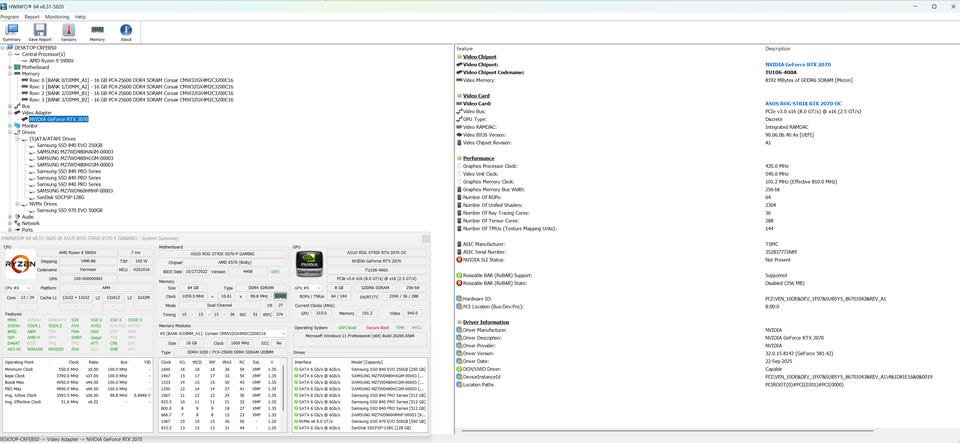
Task: Click the Video BIOS Version value 90.06.0b.40.4a
Action: [790, 135]
